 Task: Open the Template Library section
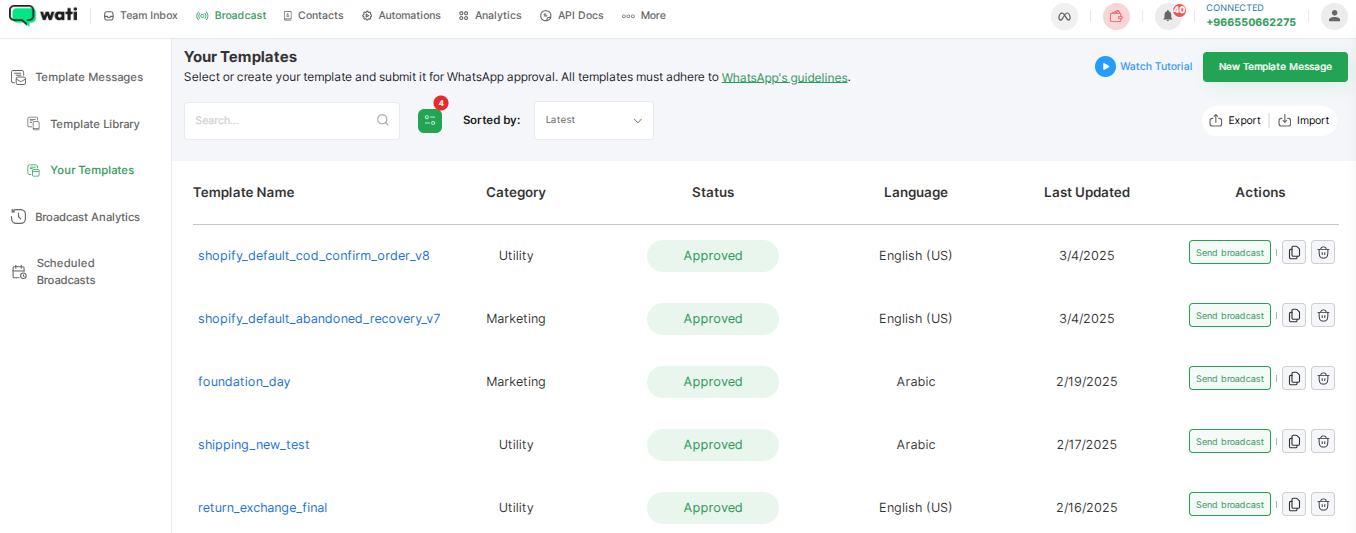point(95,124)
